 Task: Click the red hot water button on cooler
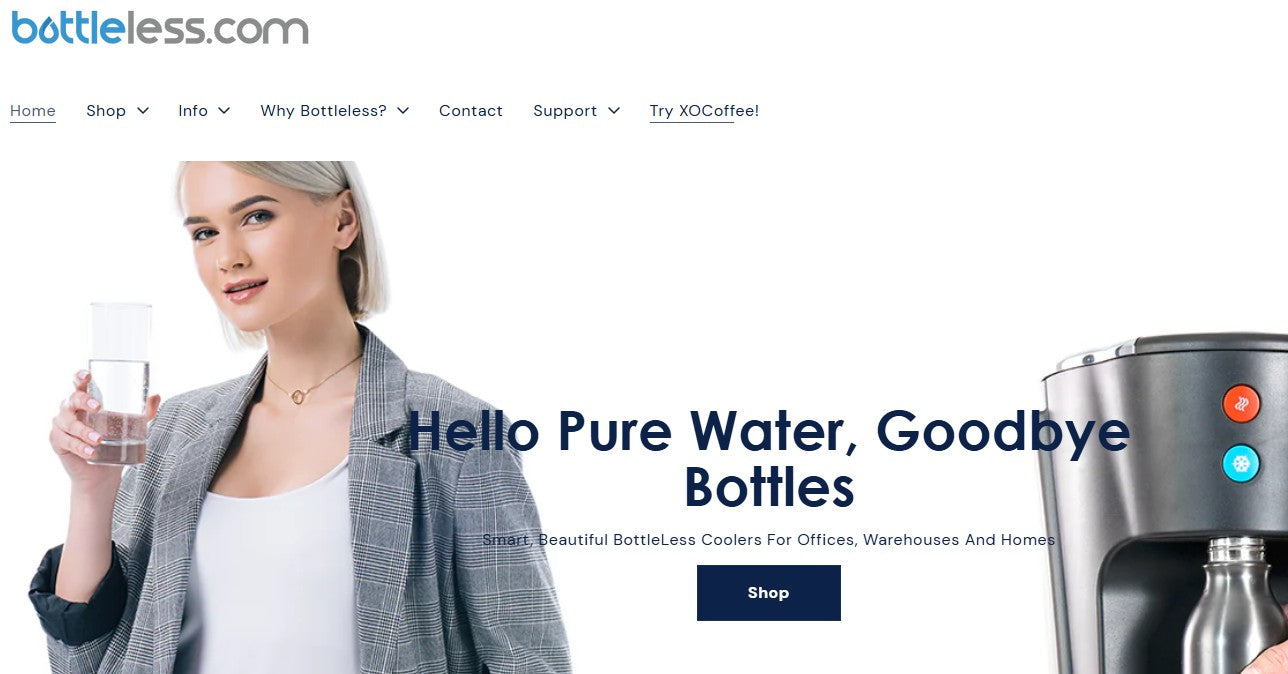(x=1241, y=404)
